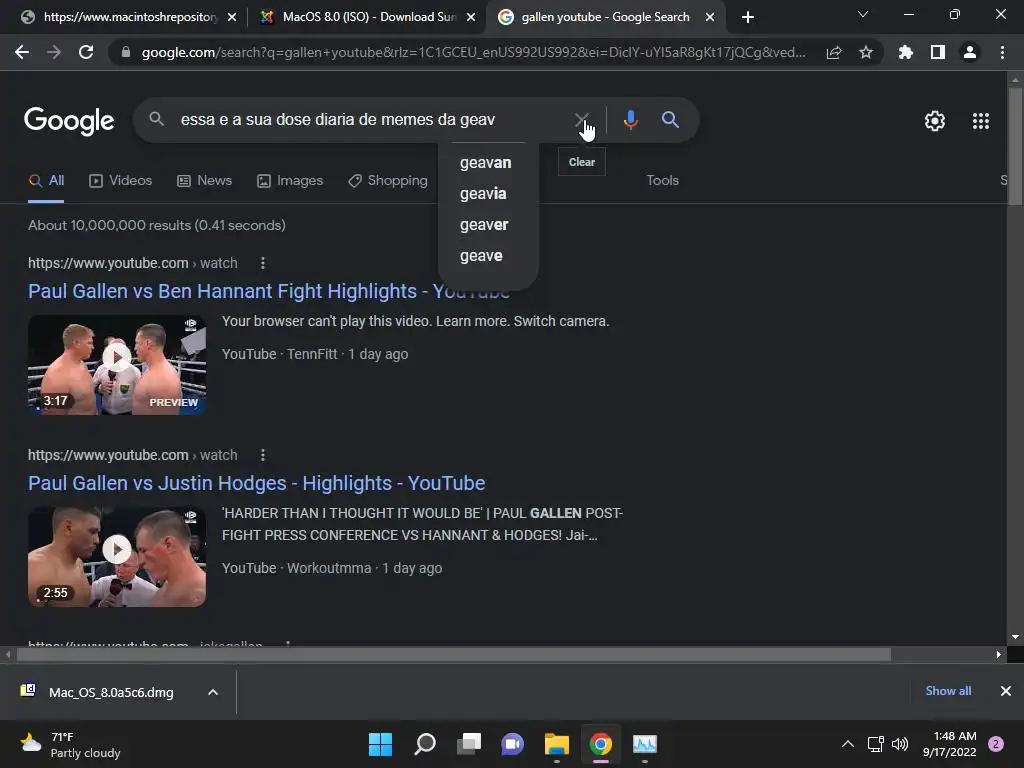Open Paul Gallen vs Justin Hodges link

[x=257, y=483]
